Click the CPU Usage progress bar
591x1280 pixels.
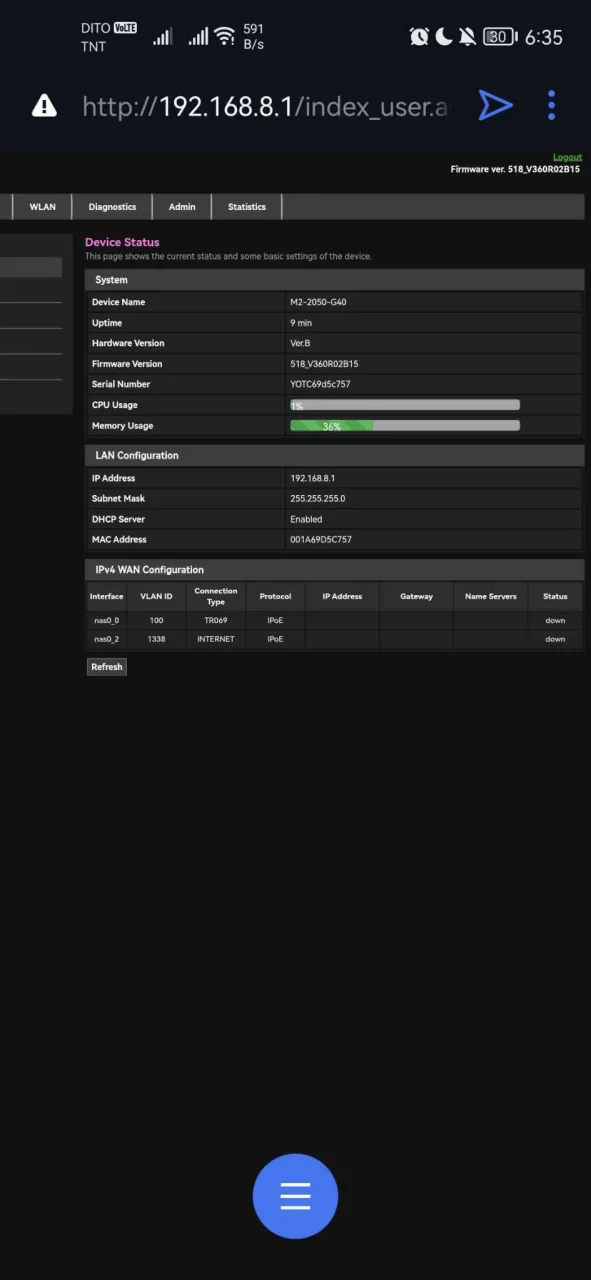[405, 405]
